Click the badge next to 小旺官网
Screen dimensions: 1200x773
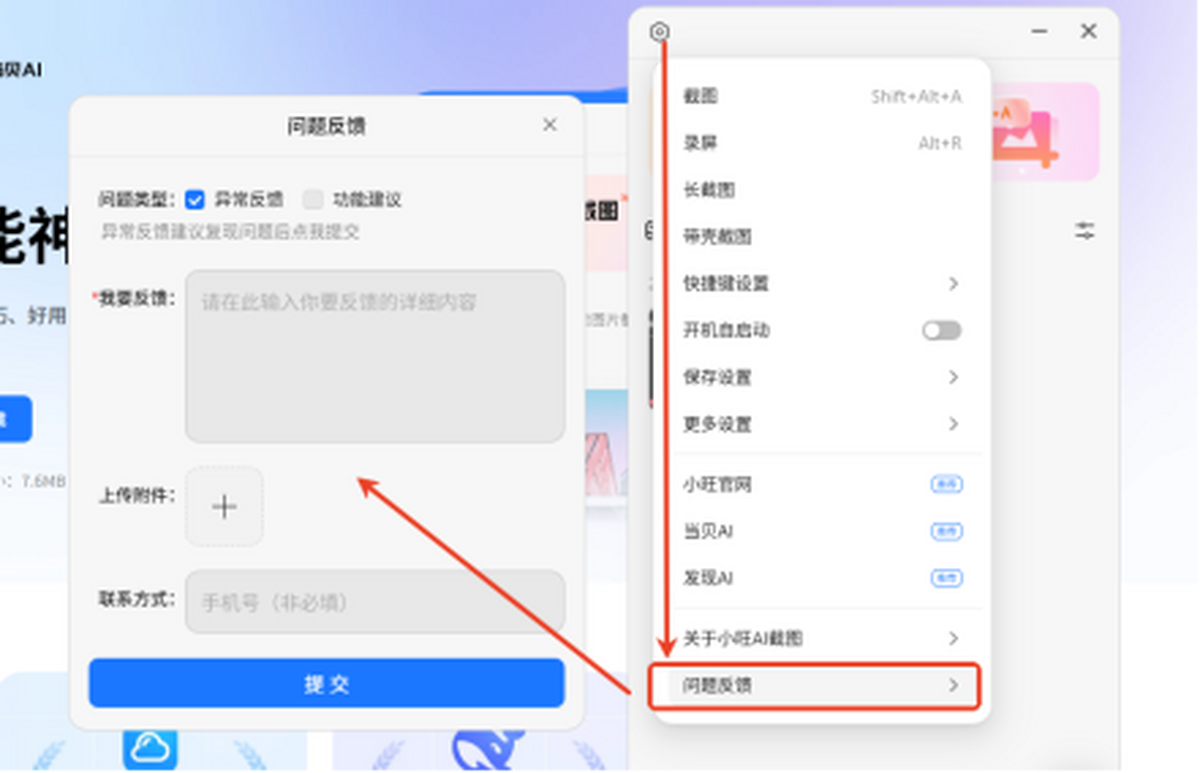tap(946, 485)
